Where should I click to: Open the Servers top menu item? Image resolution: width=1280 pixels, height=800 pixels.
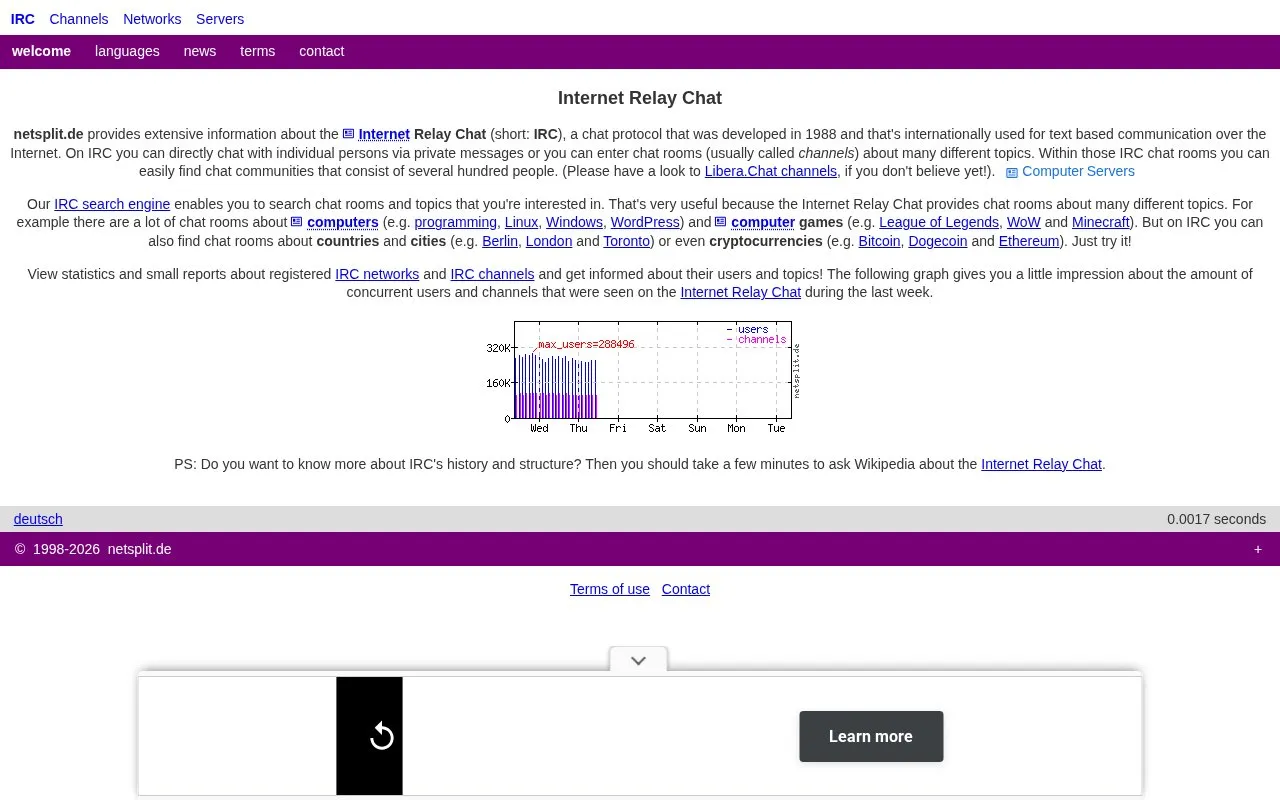[x=220, y=19]
